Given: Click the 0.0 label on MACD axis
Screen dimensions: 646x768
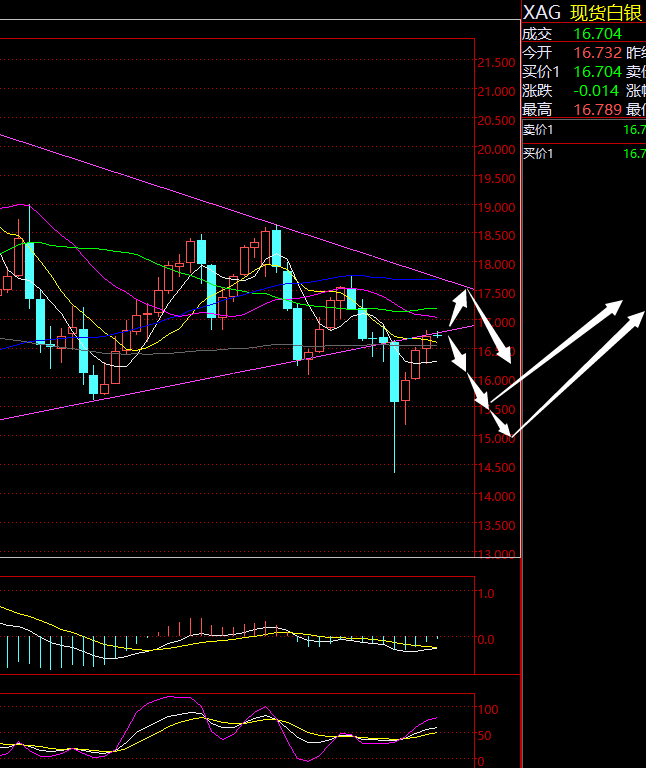Looking at the screenshot, I should (486, 640).
